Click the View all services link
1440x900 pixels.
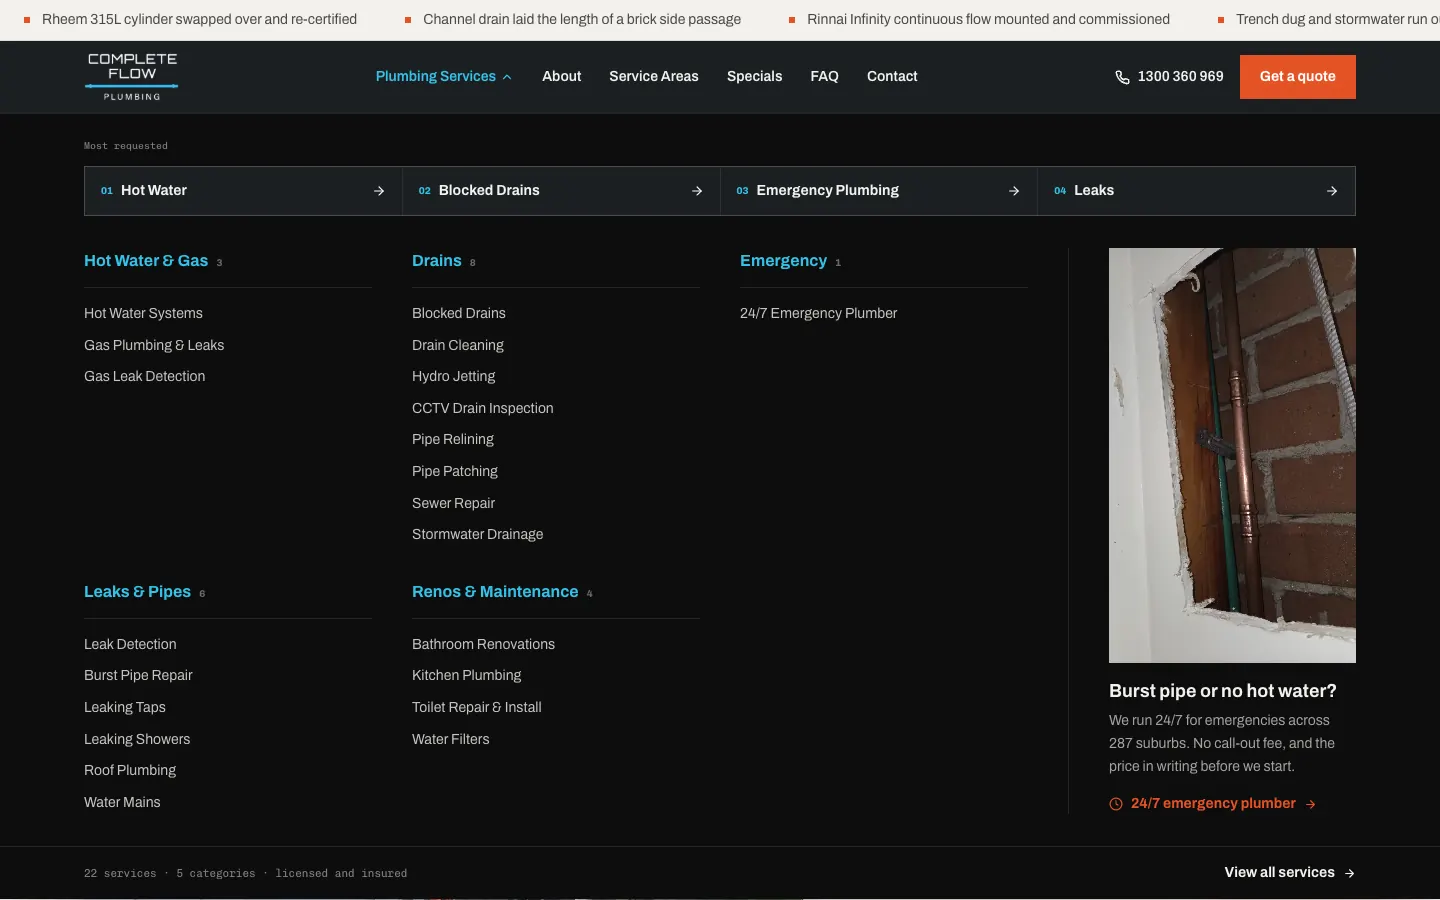click(x=1290, y=873)
